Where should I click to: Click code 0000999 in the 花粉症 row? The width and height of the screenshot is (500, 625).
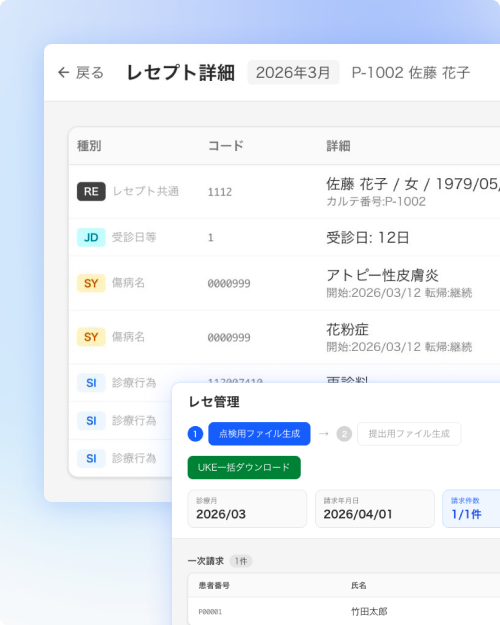[229, 338]
